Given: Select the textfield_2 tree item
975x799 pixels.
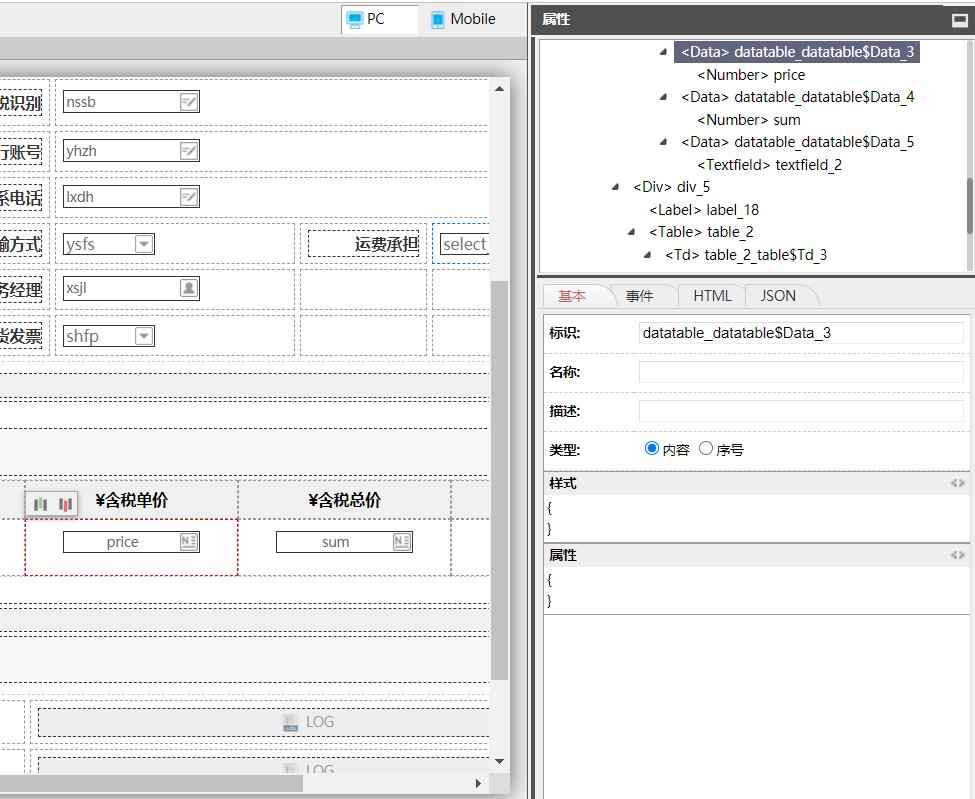Looking at the screenshot, I should tap(769, 165).
